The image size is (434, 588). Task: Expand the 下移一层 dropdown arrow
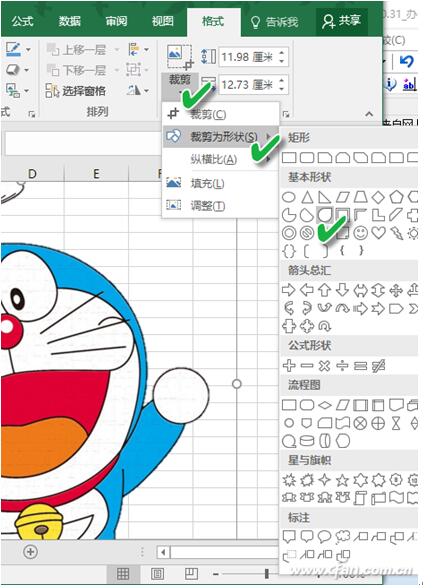[117, 70]
